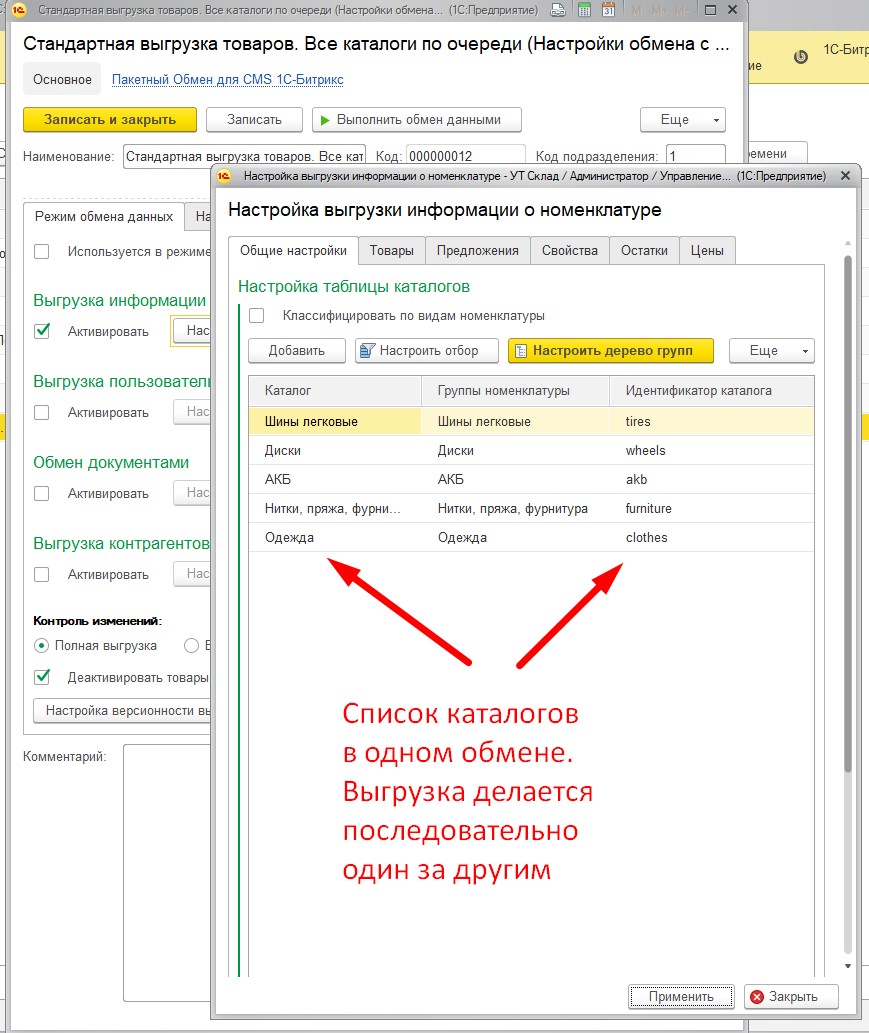Open the Еще dropdown in the nomenclature dialog
The width and height of the screenshot is (869, 1033).
point(771,351)
